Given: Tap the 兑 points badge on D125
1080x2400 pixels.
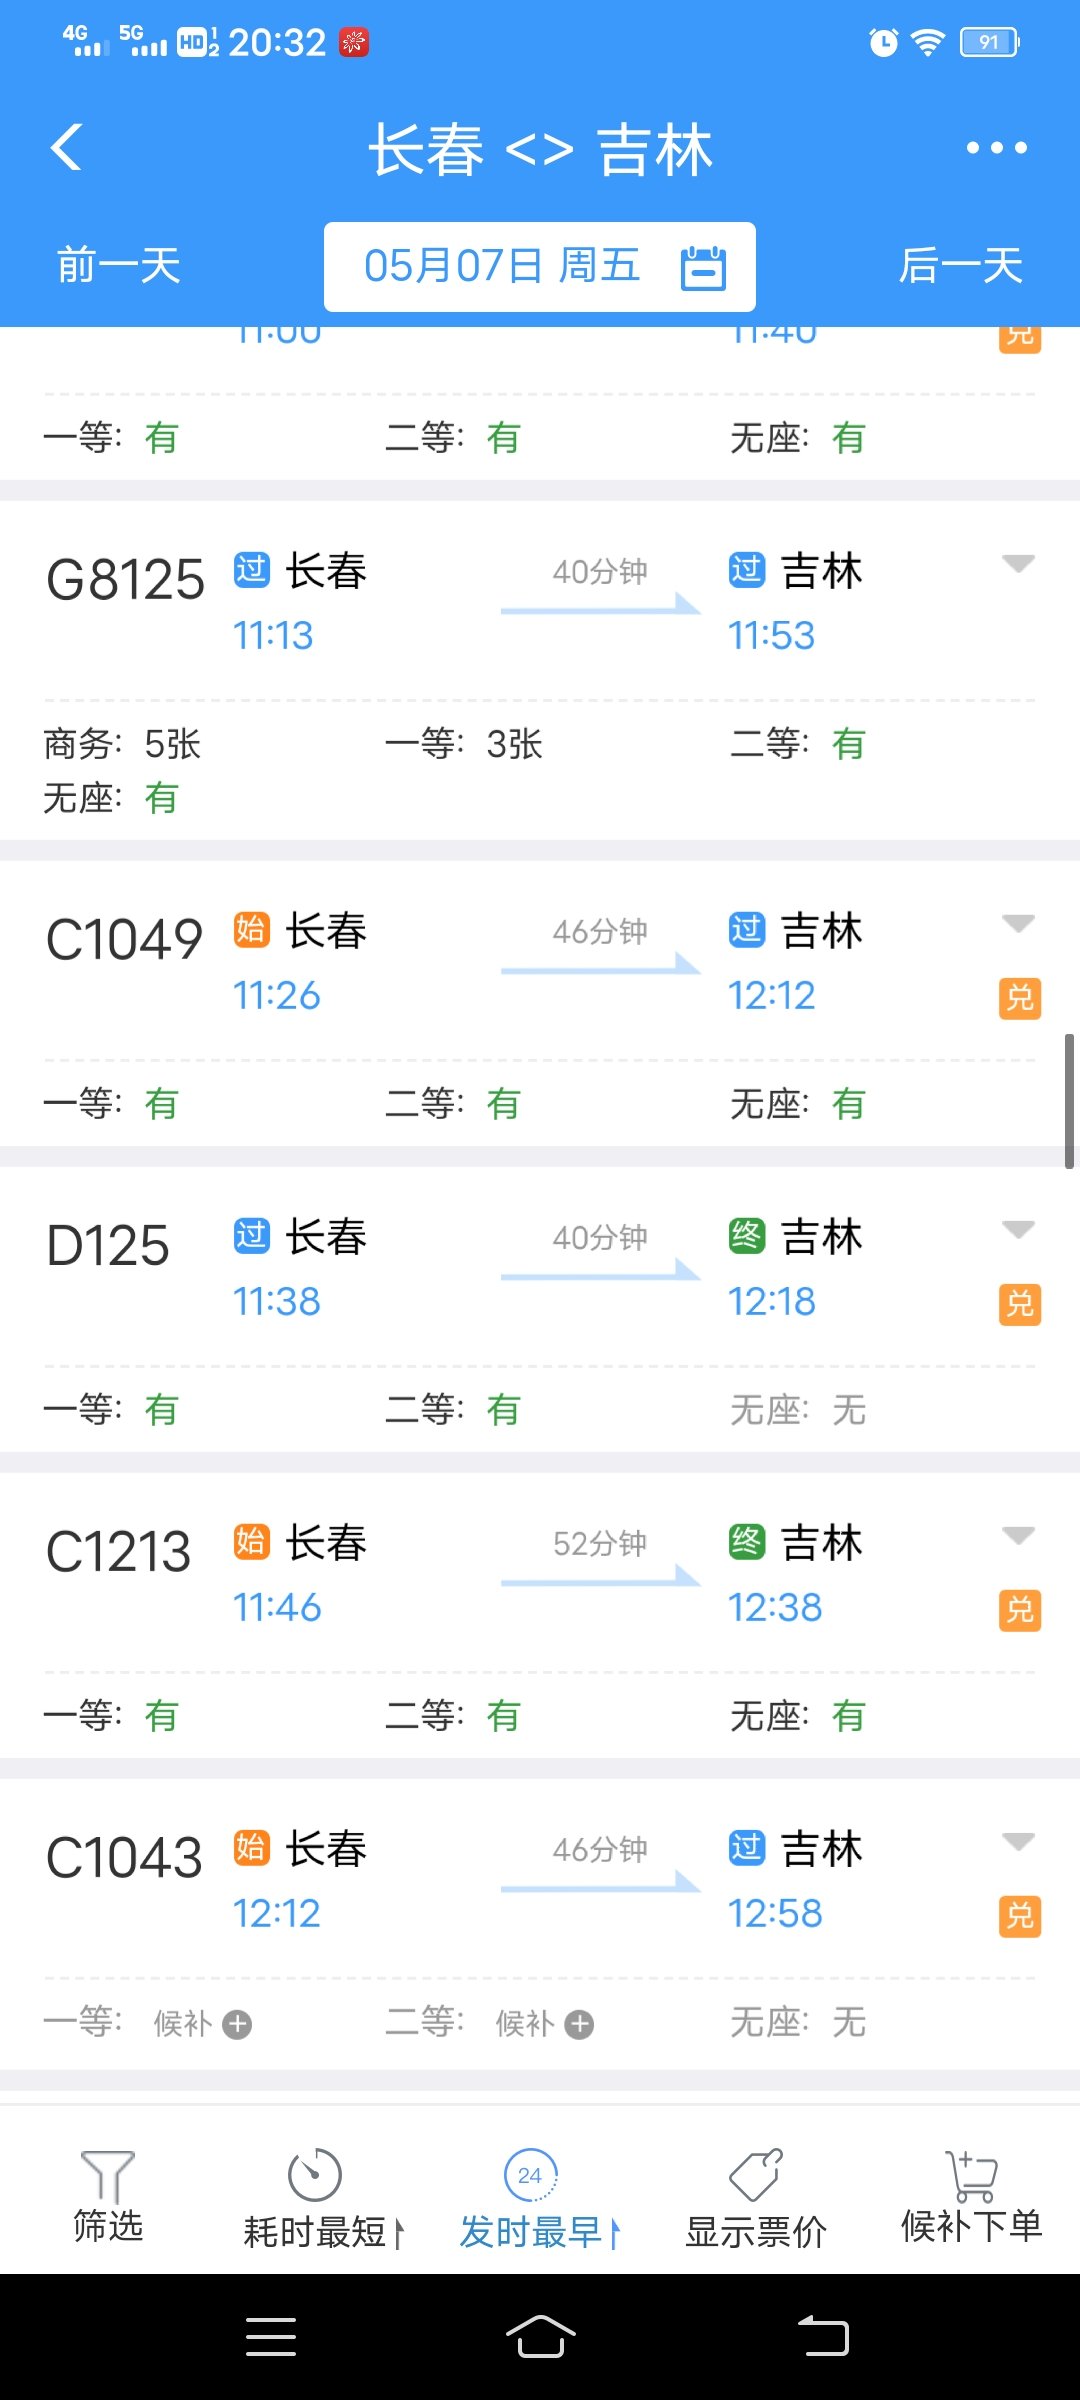Looking at the screenshot, I should 1019,1304.
